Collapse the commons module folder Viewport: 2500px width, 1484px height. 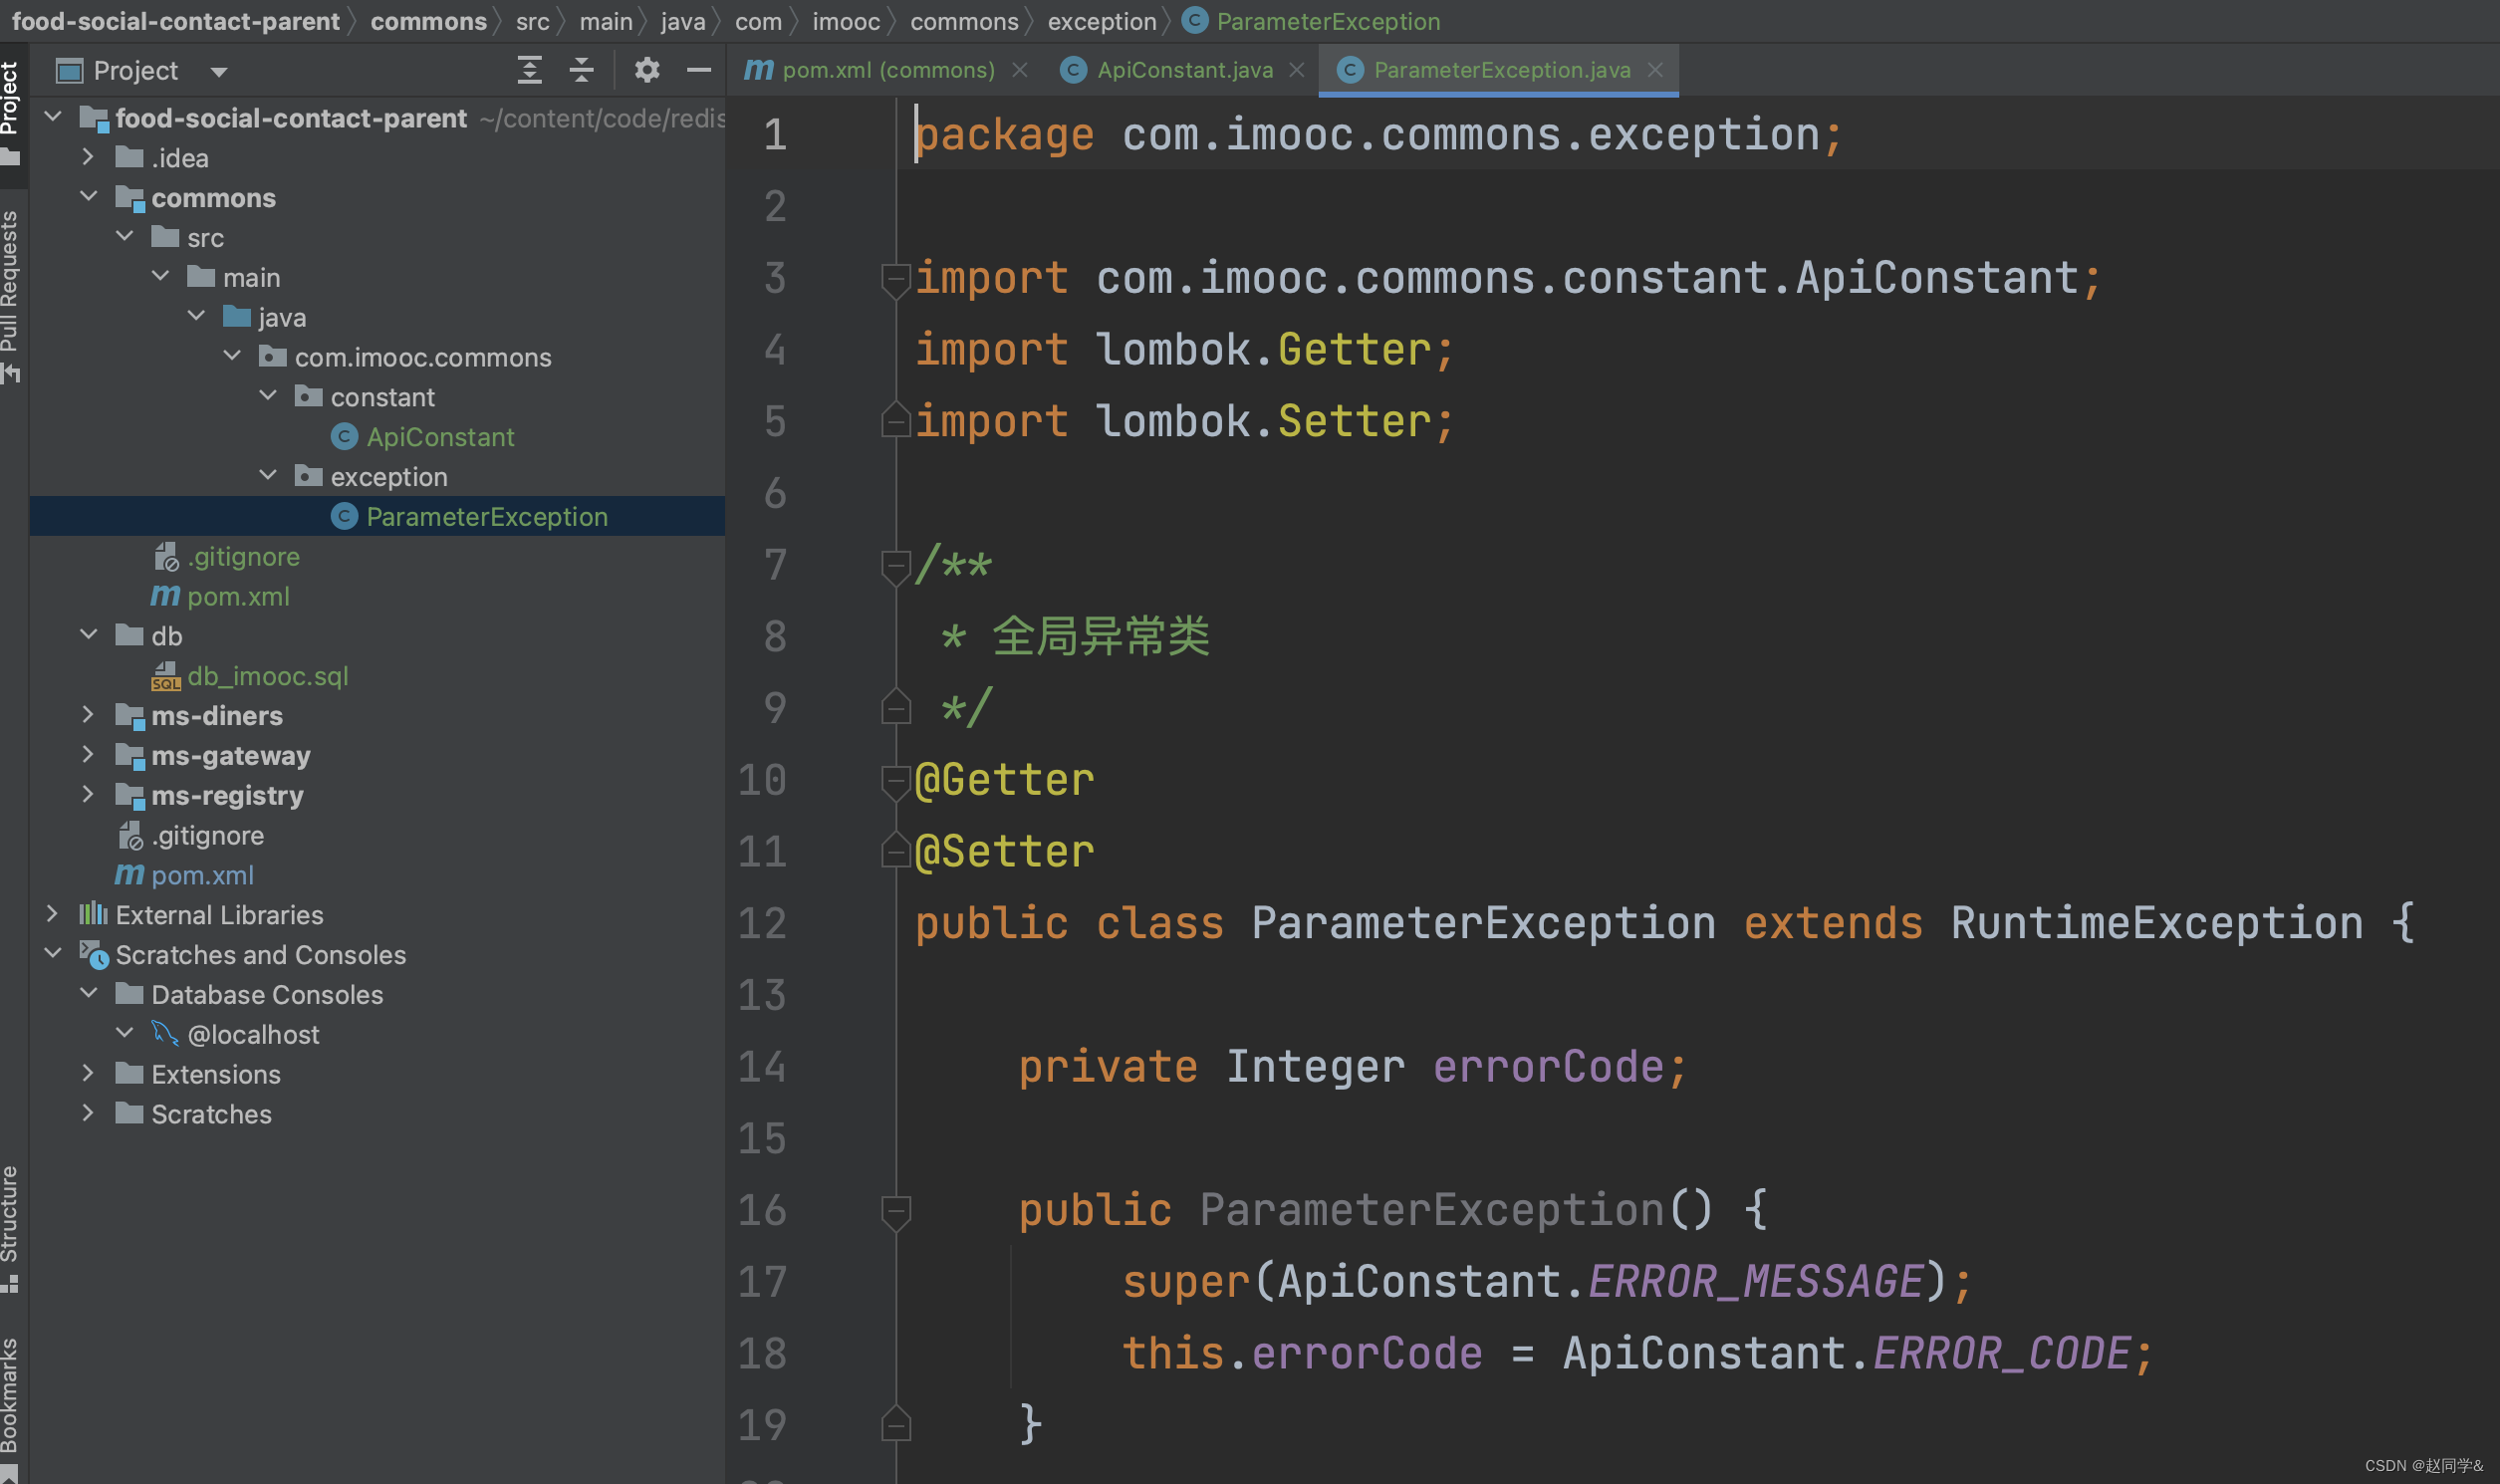[x=88, y=197]
